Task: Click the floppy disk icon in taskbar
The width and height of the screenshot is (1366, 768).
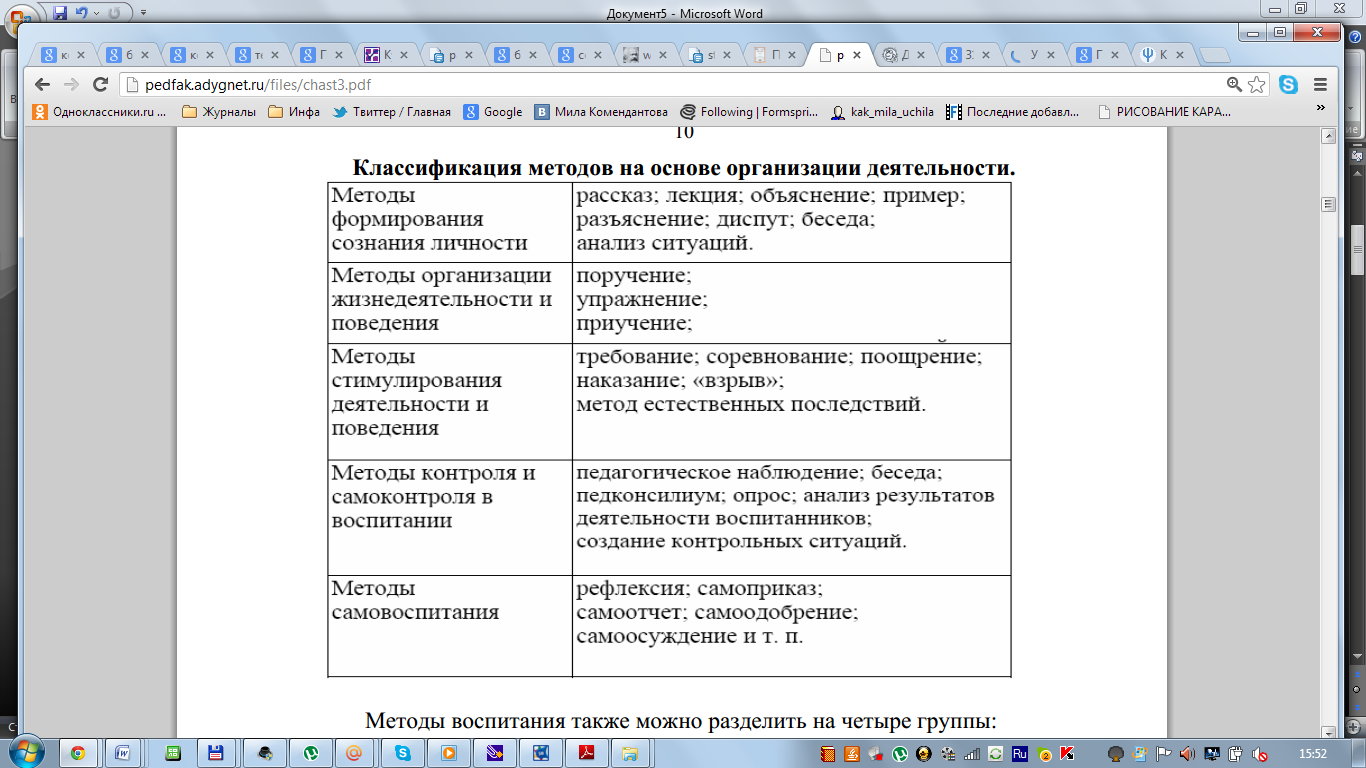Action: (x=215, y=752)
